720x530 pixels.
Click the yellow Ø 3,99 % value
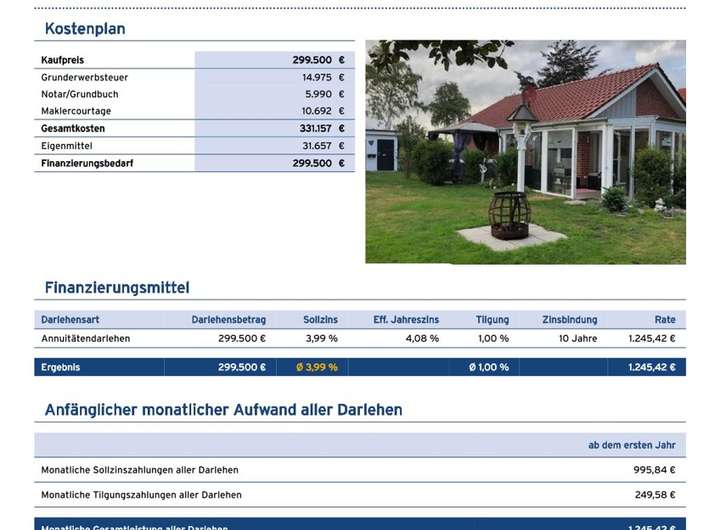tap(317, 367)
